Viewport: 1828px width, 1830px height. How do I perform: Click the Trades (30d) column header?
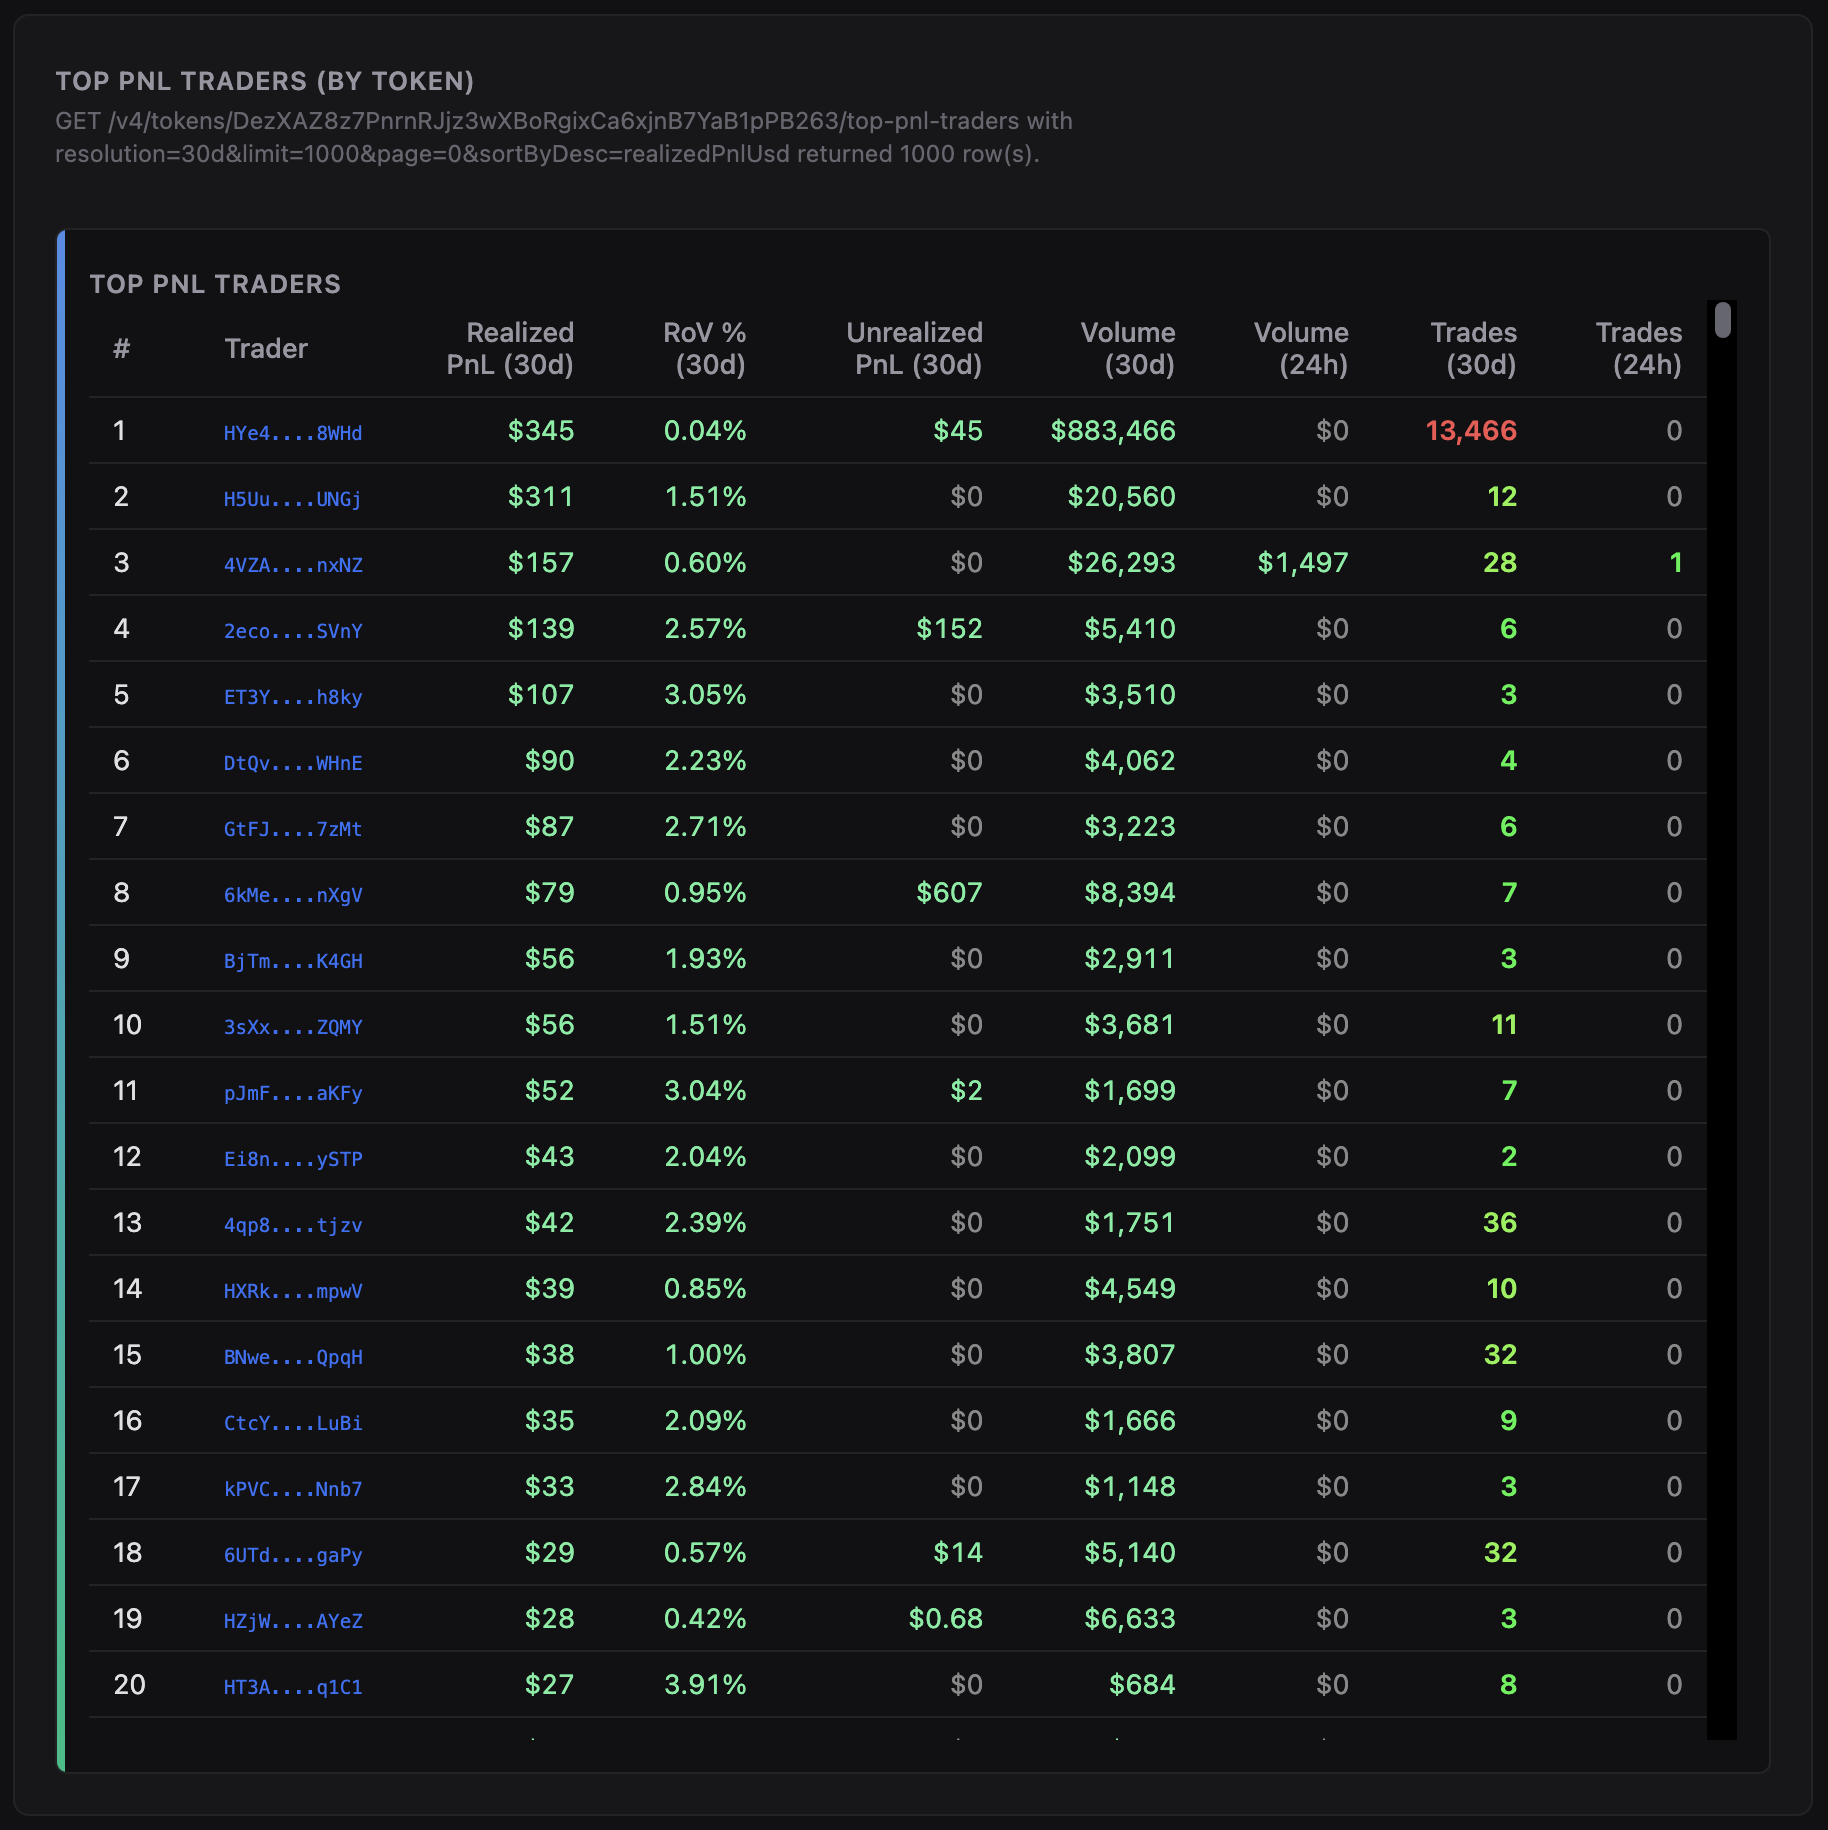click(x=1473, y=348)
